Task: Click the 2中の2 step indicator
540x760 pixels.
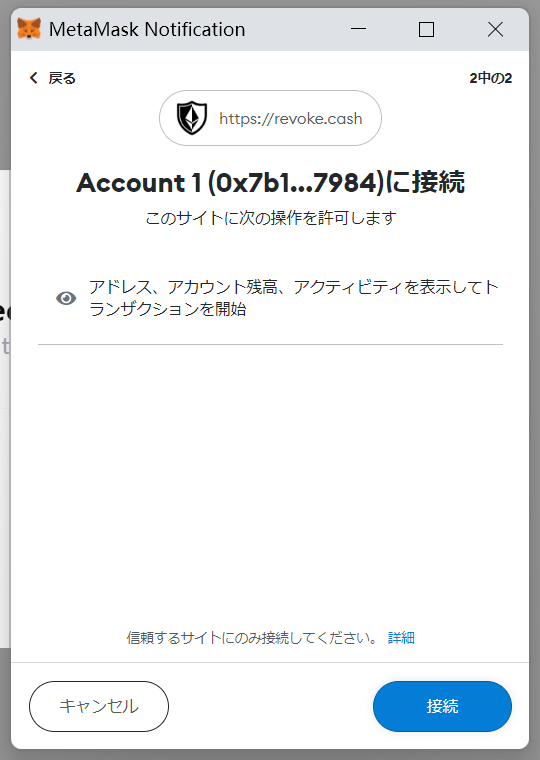Action: coord(491,78)
